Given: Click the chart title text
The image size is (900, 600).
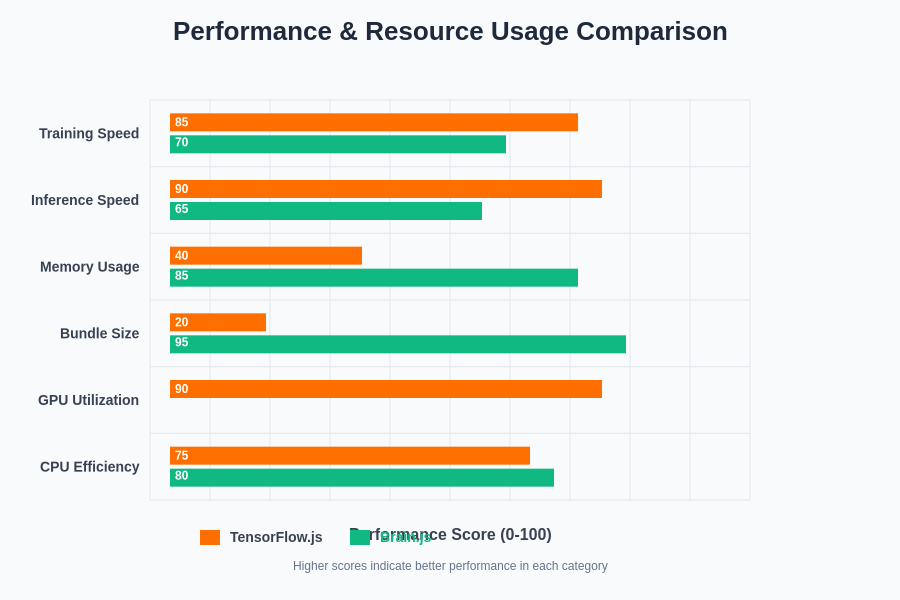Looking at the screenshot, I should click(450, 31).
